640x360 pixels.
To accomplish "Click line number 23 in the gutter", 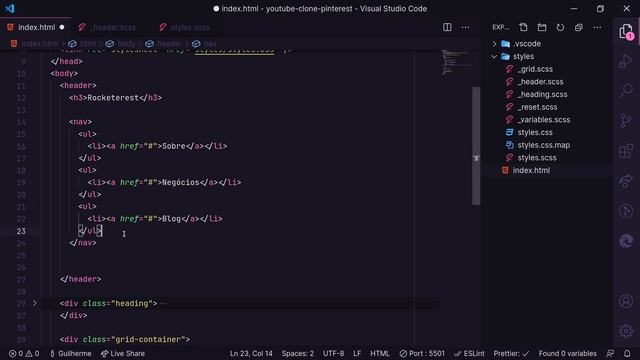I will click(22, 231).
